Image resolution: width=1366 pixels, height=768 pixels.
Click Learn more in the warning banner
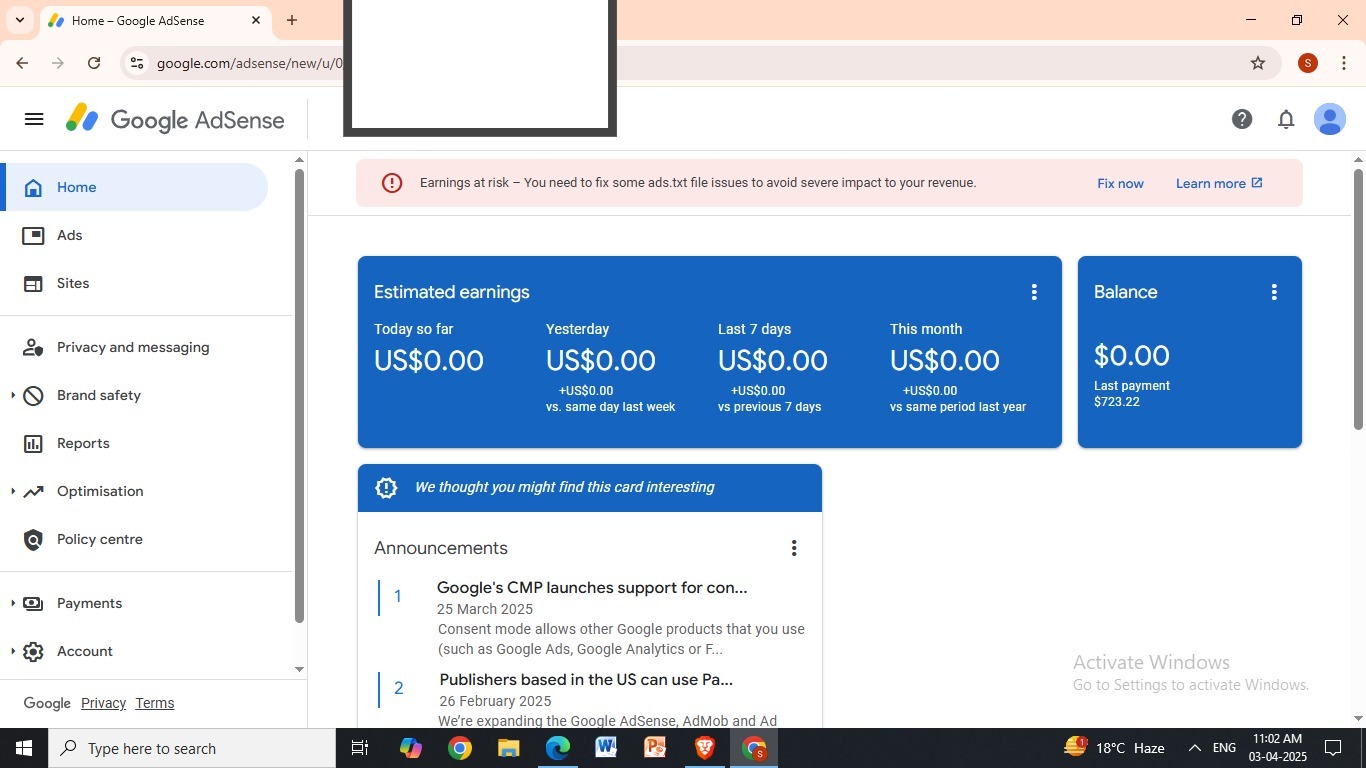click(1219, 183)
